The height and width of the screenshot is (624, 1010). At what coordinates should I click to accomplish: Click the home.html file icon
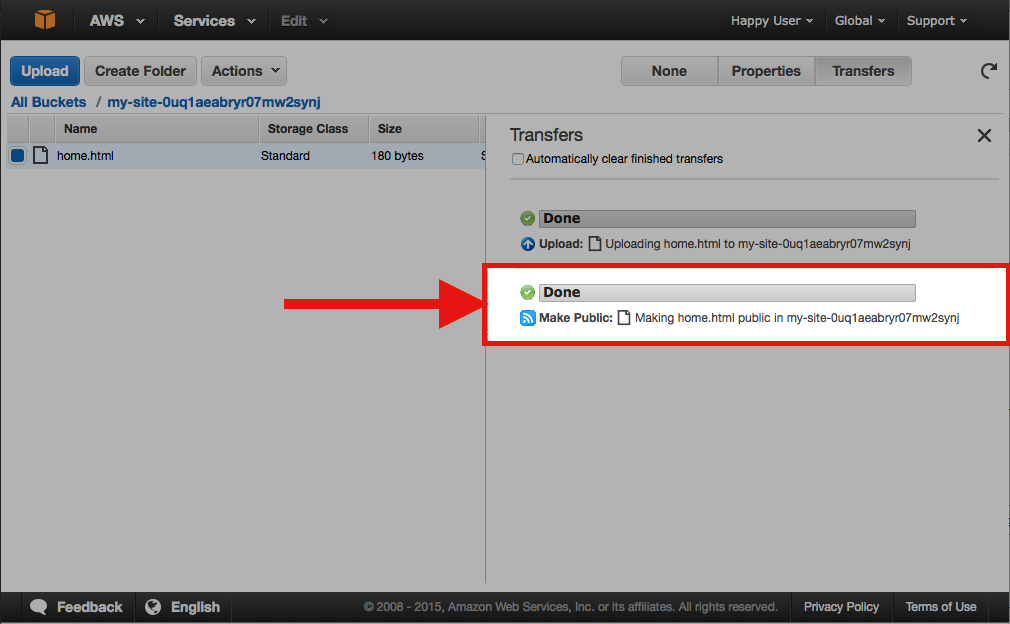coord(41,155)
